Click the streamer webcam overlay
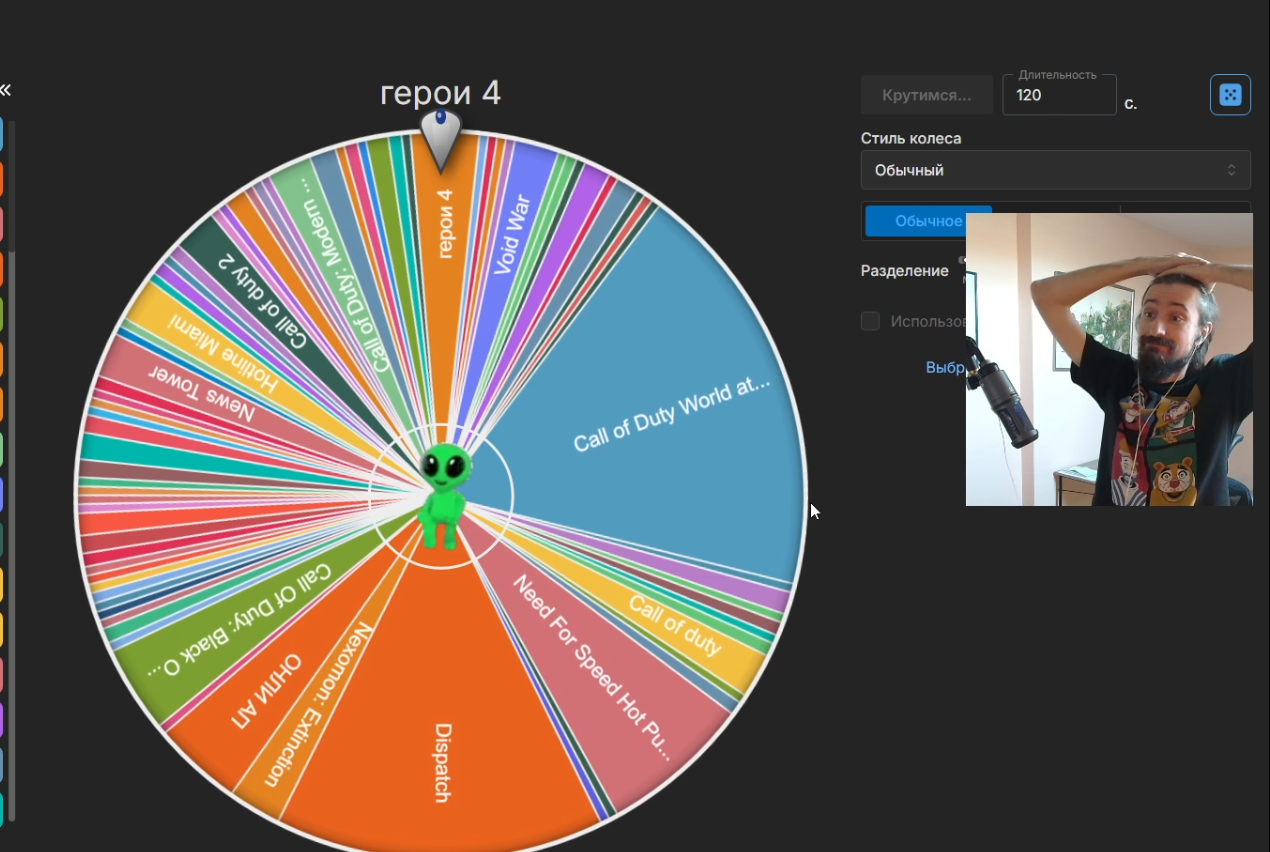This screenshot has height=852, width=1270. [x=1109, y=359]
